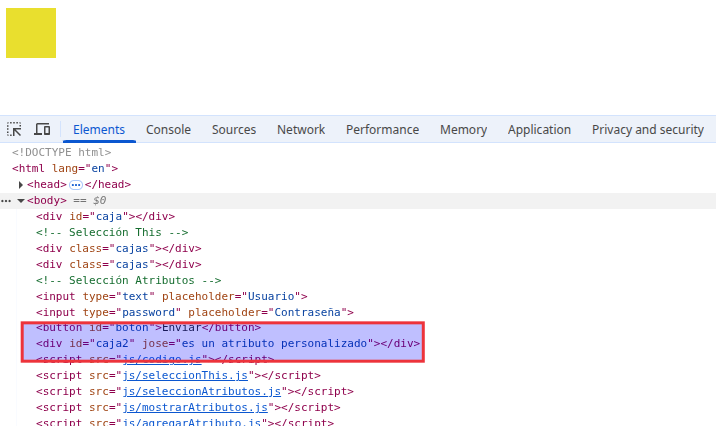Open the Network tab
Viewport: 716px width, 426px height.
(x=301, y=130)
